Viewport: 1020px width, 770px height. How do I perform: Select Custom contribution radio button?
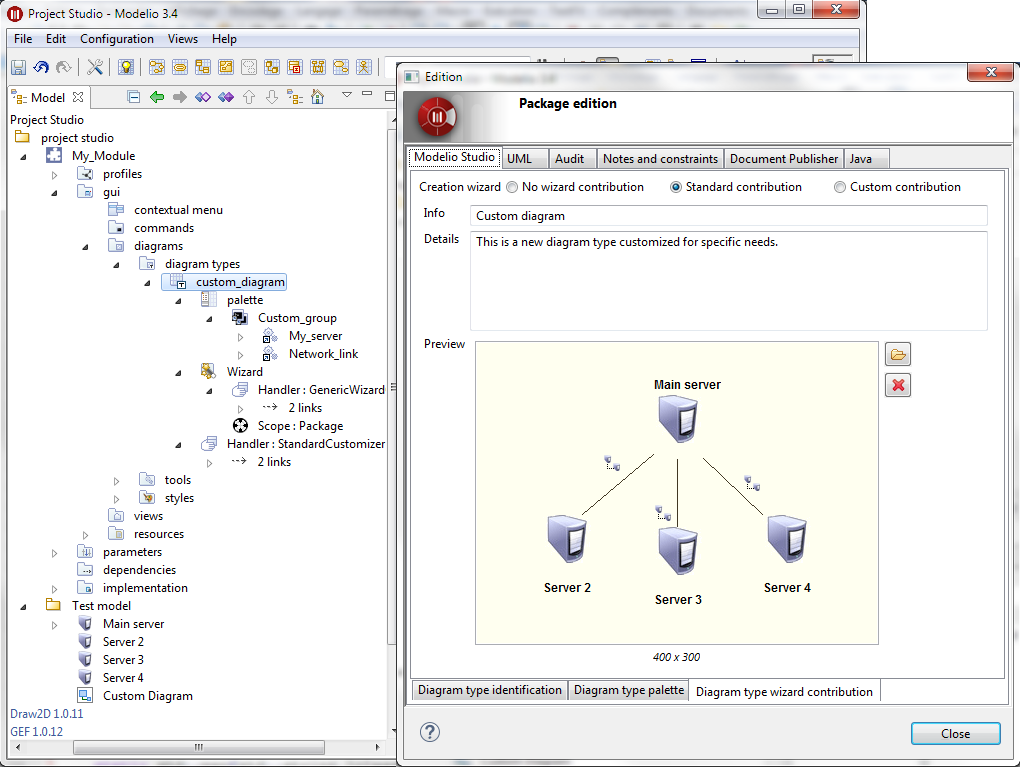coord(840,187)
